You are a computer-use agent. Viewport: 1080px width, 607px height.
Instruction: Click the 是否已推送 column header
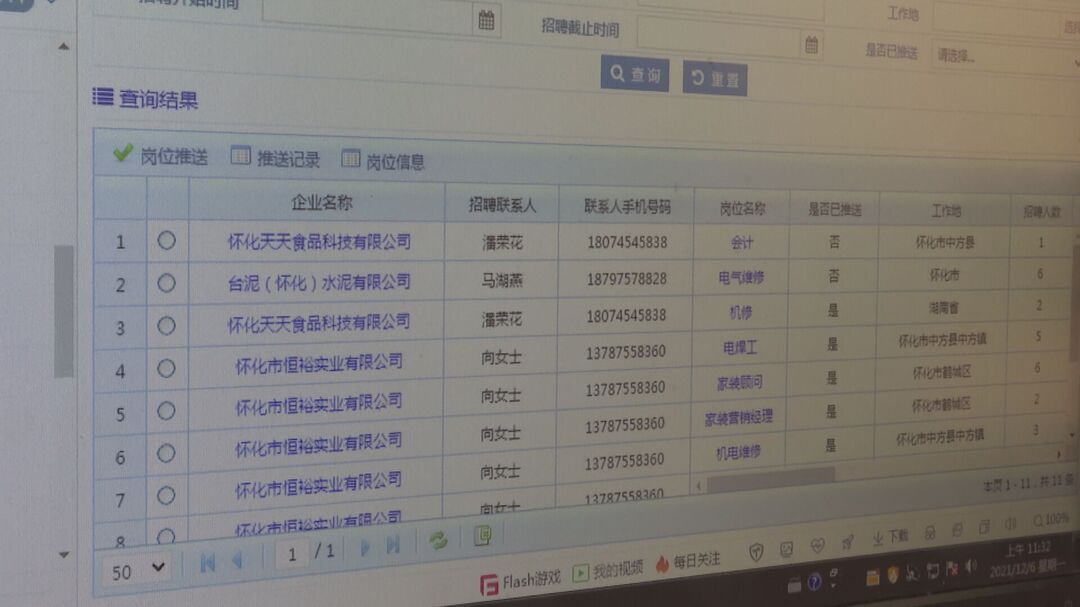[835, 209]
